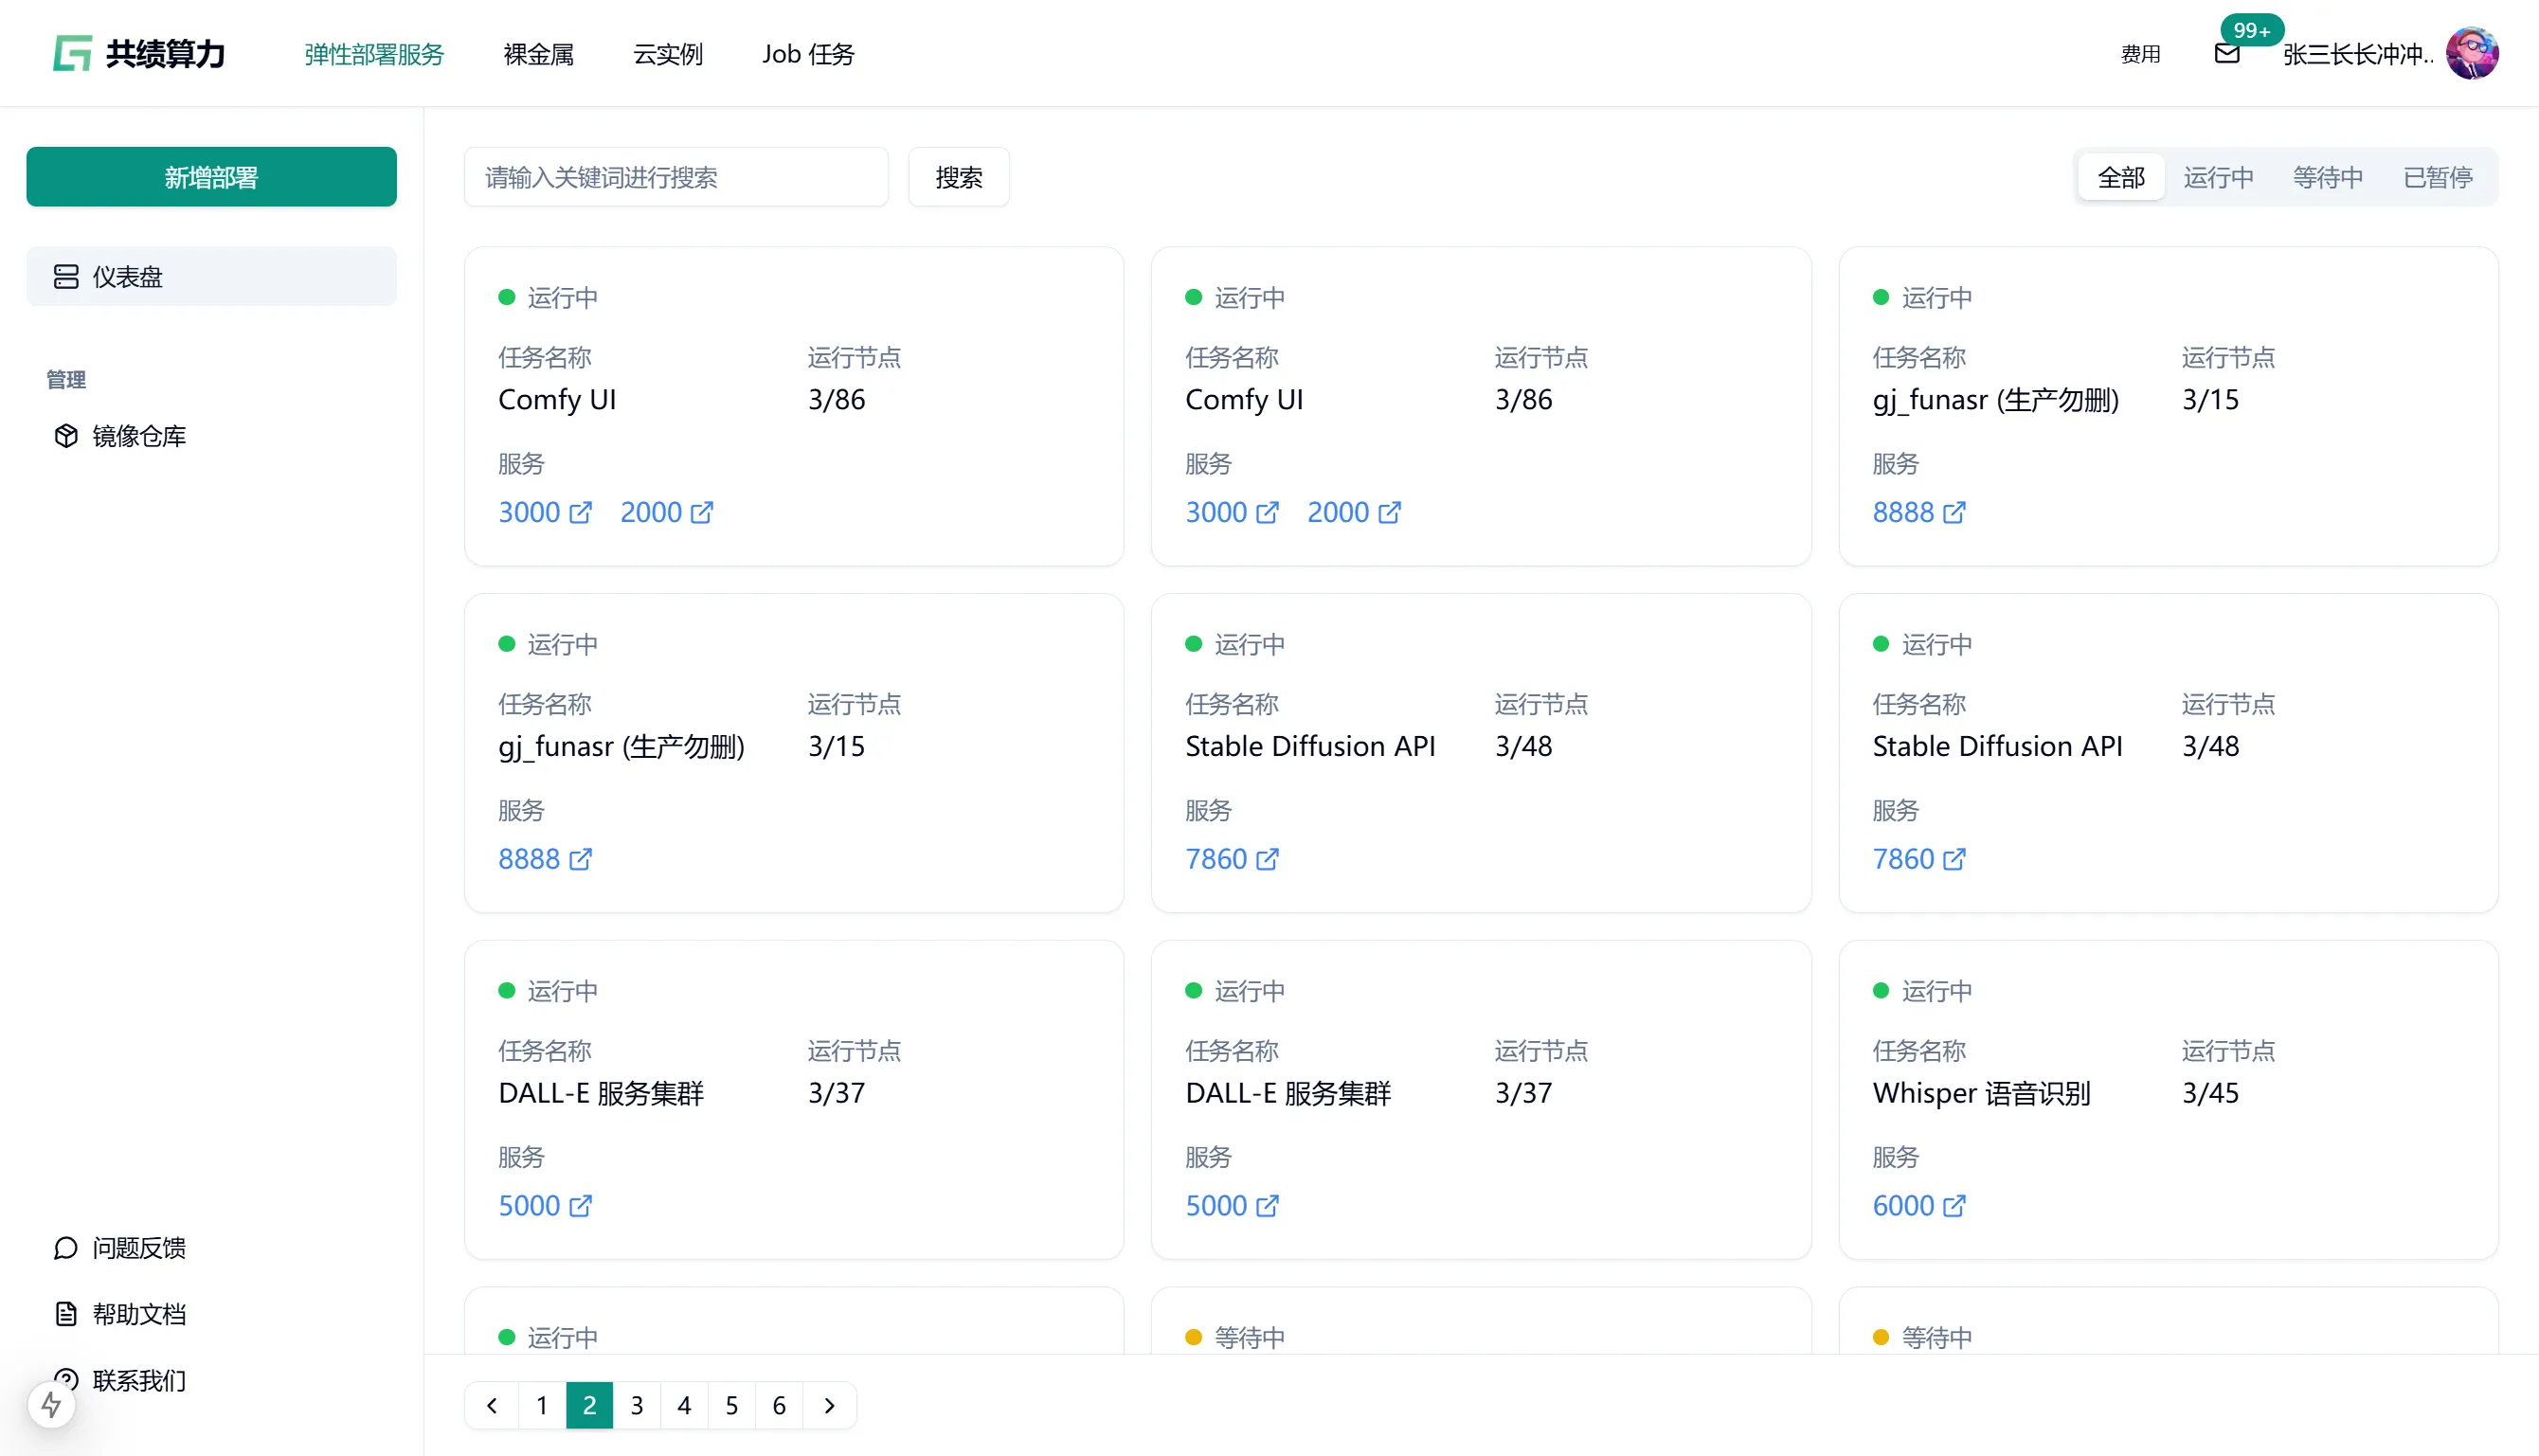Click external-link icon beside 8888 in top-right gj_funasr card
The width and height of the screenshot is (2539, 1456).
coord(1954,512)
